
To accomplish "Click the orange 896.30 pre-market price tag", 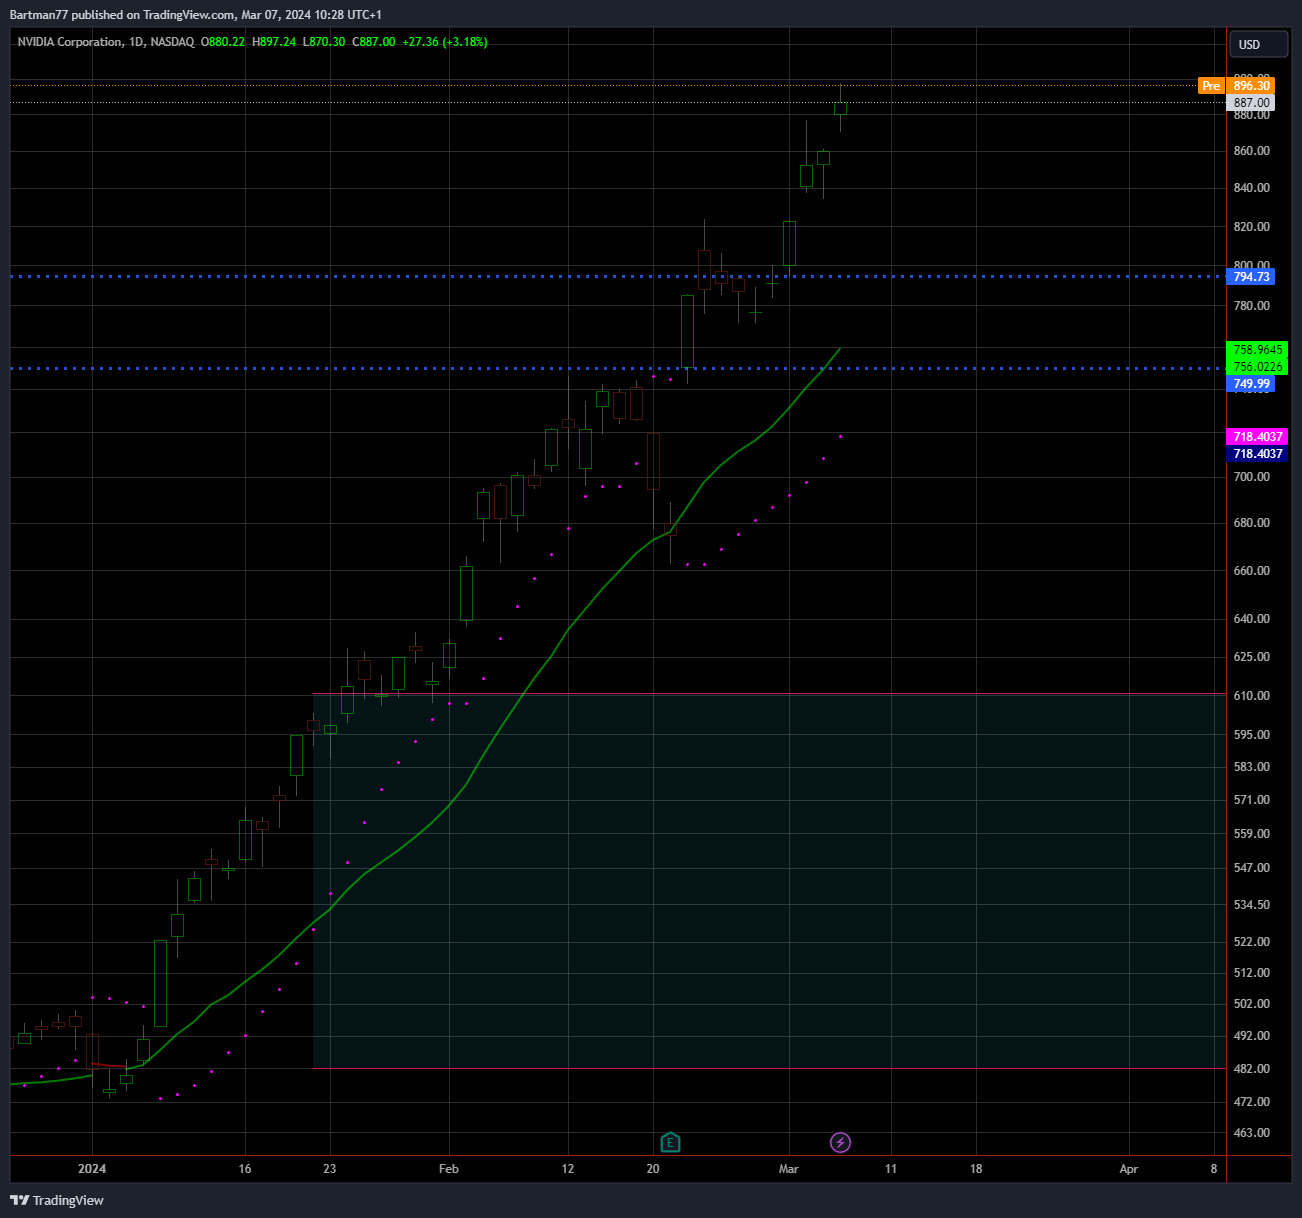I will [1251, 86].
